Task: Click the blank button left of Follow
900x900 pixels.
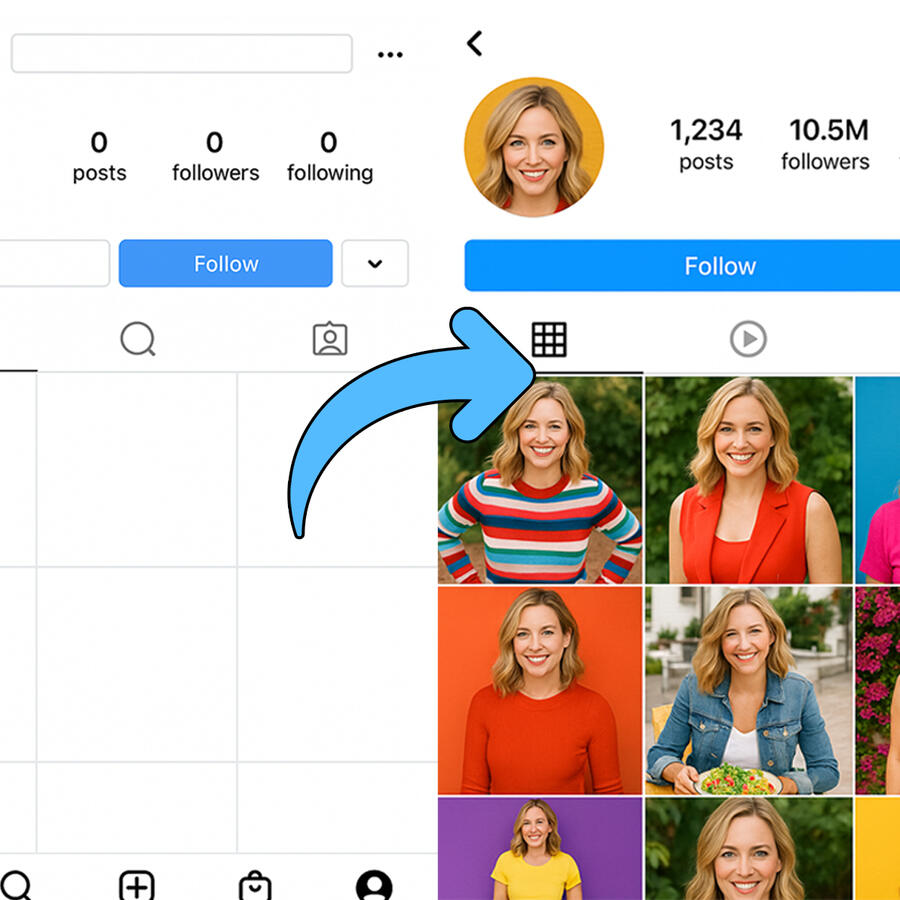Action: (55, 263)
